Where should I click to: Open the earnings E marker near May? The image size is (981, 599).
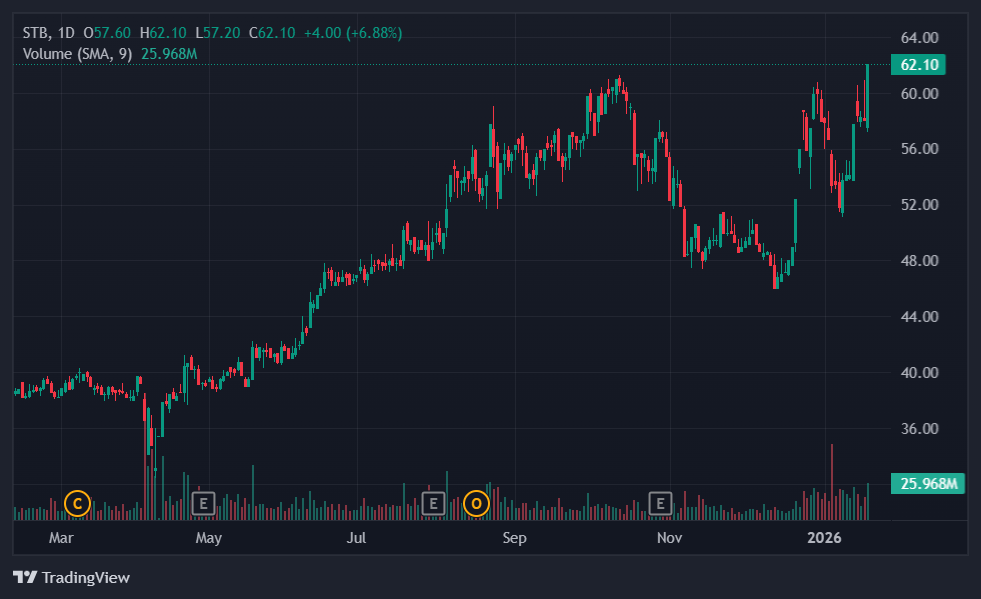[204, 504]
